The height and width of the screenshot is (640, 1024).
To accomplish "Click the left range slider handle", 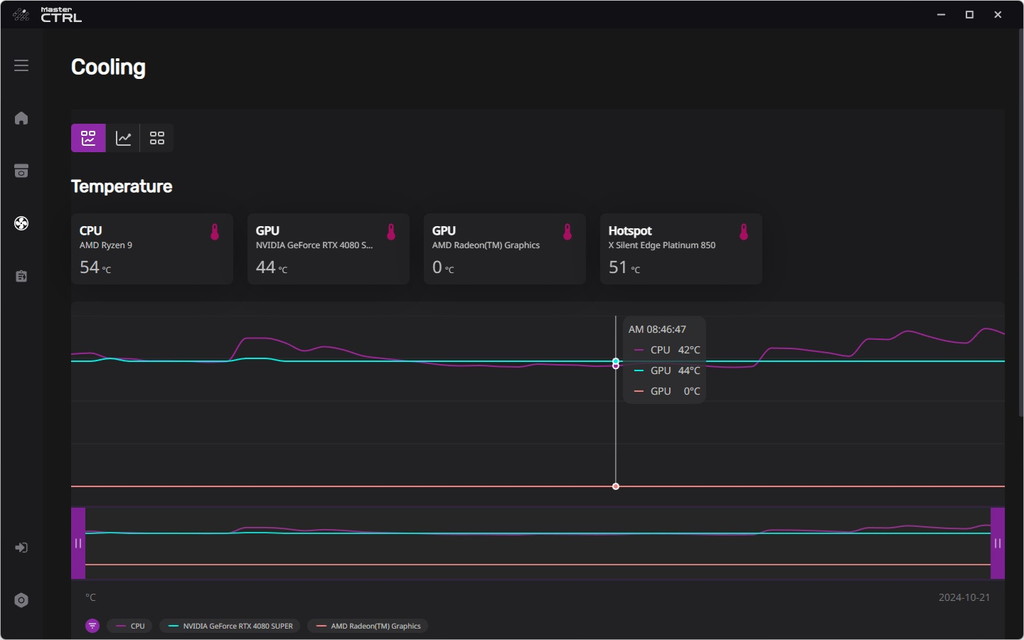I will [78, 543].
